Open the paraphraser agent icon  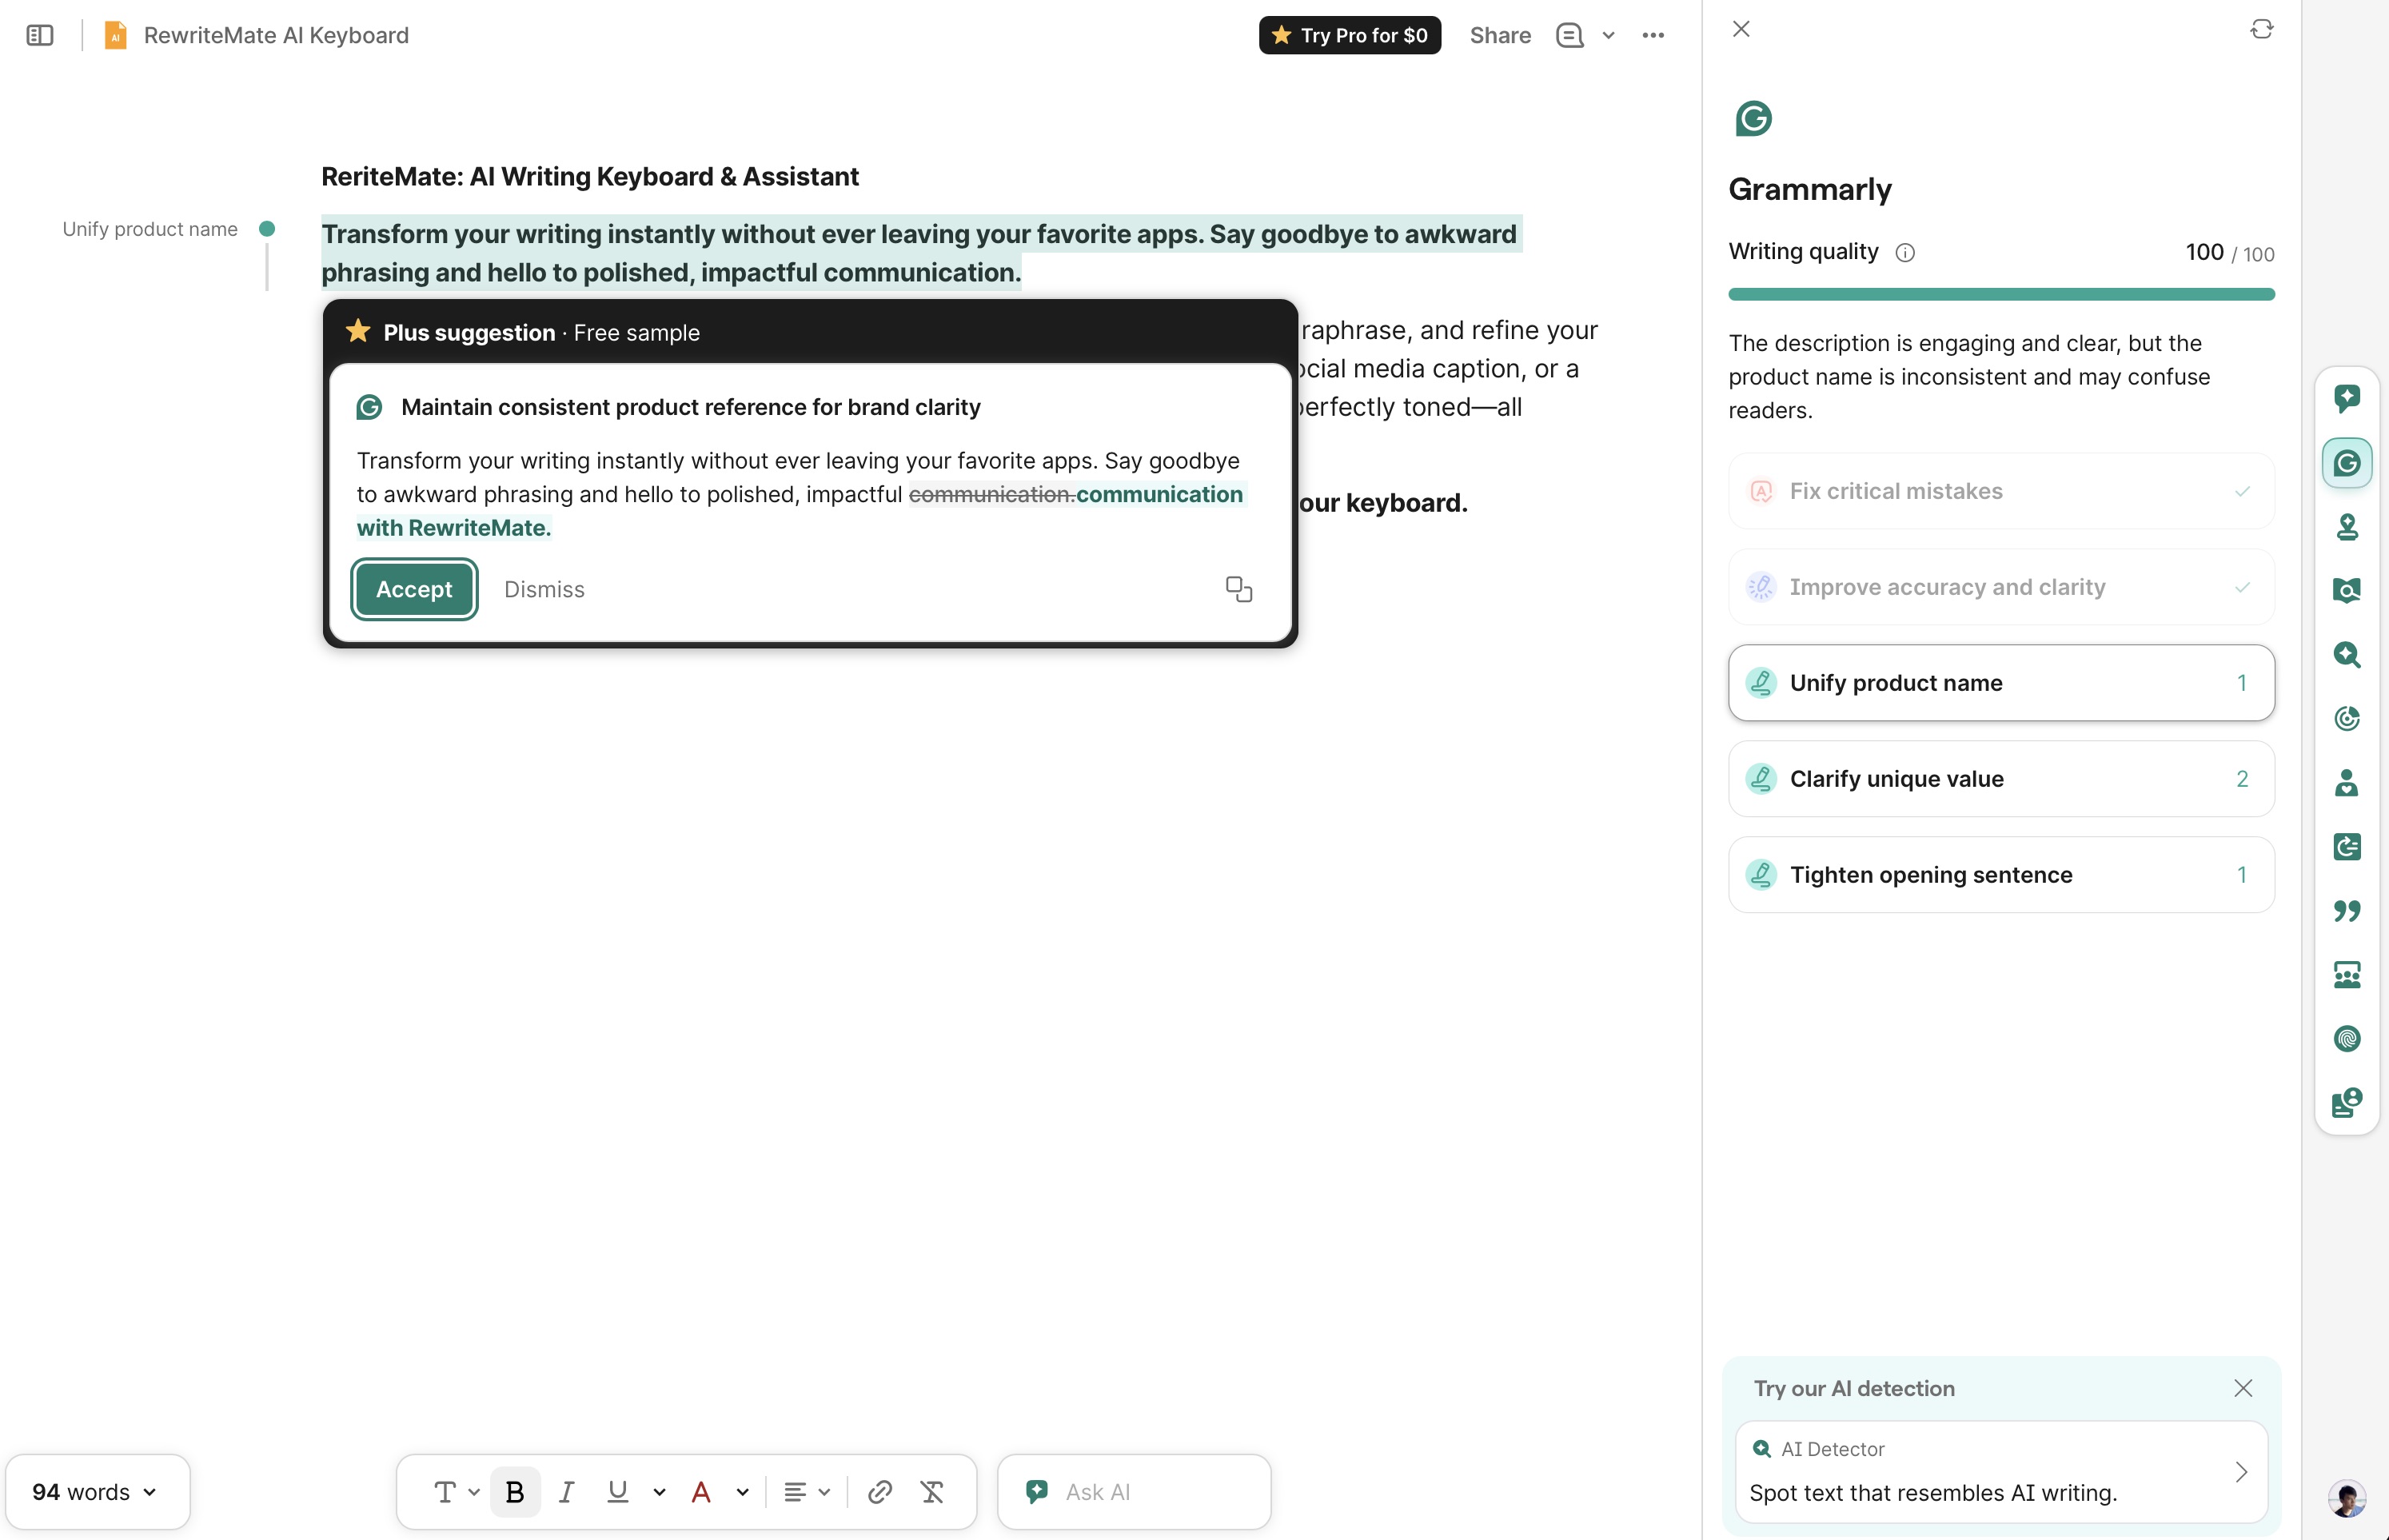(2347, 847)
